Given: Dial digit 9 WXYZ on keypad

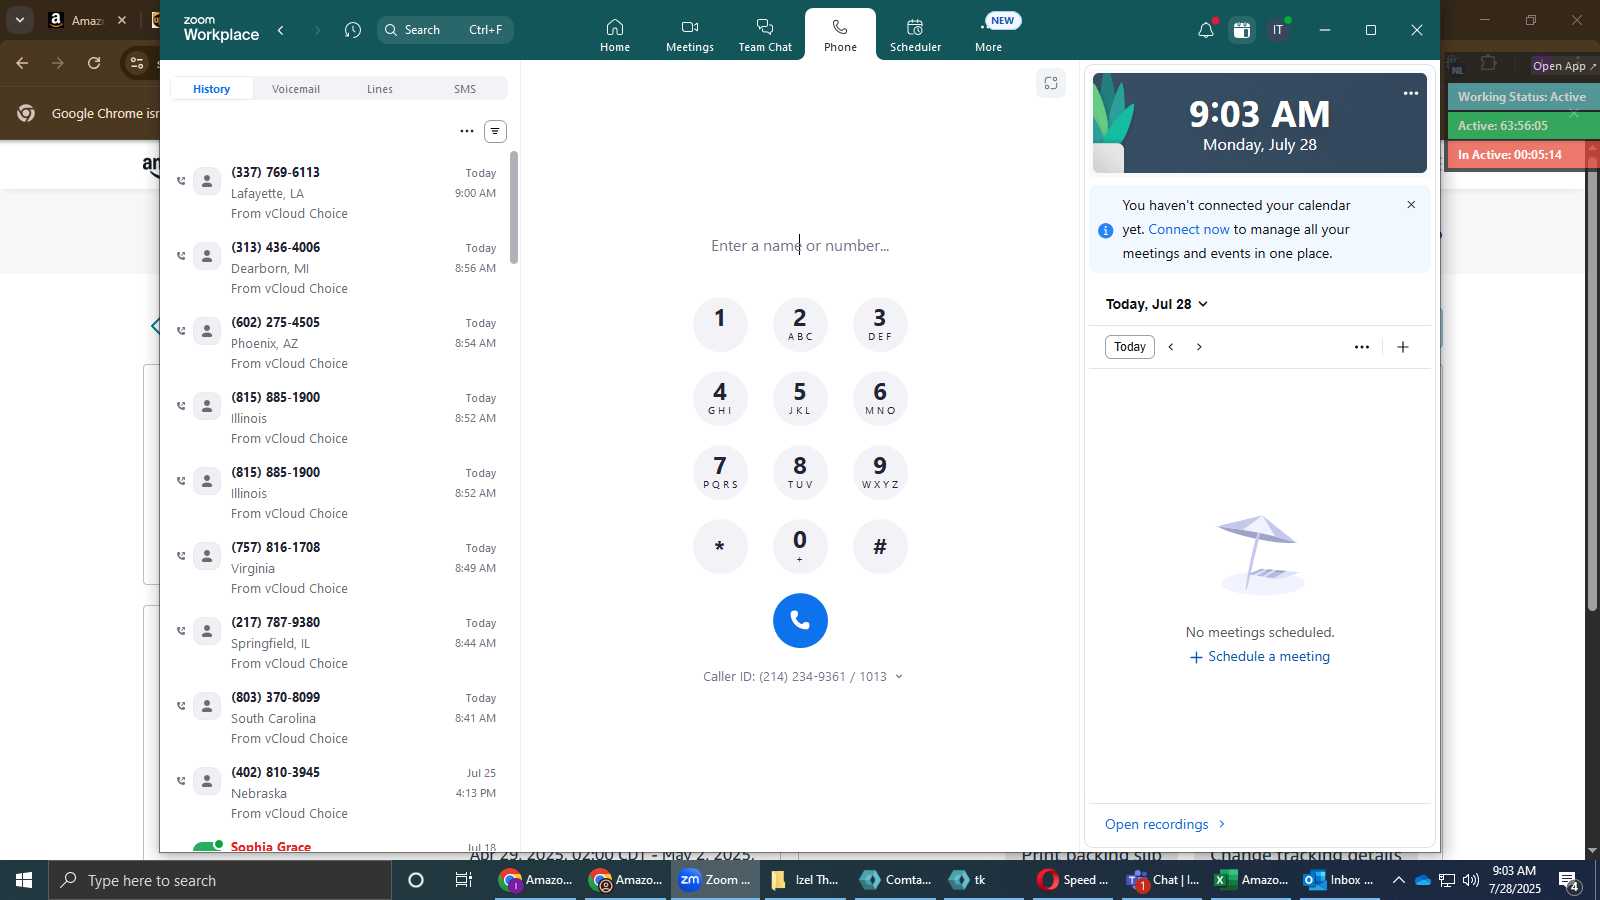Looking at the screenshot, I should tap(880, 472).
